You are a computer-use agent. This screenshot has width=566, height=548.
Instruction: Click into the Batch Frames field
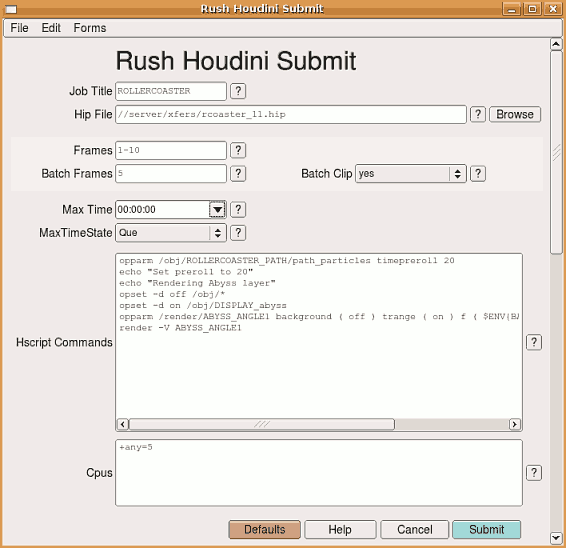click(x=171, y=174)
